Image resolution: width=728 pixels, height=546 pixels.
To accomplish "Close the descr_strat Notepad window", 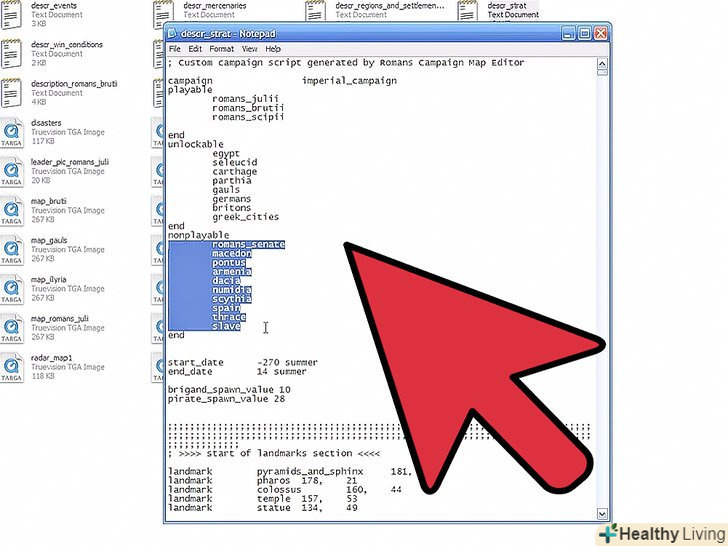I will click(601, 33).
